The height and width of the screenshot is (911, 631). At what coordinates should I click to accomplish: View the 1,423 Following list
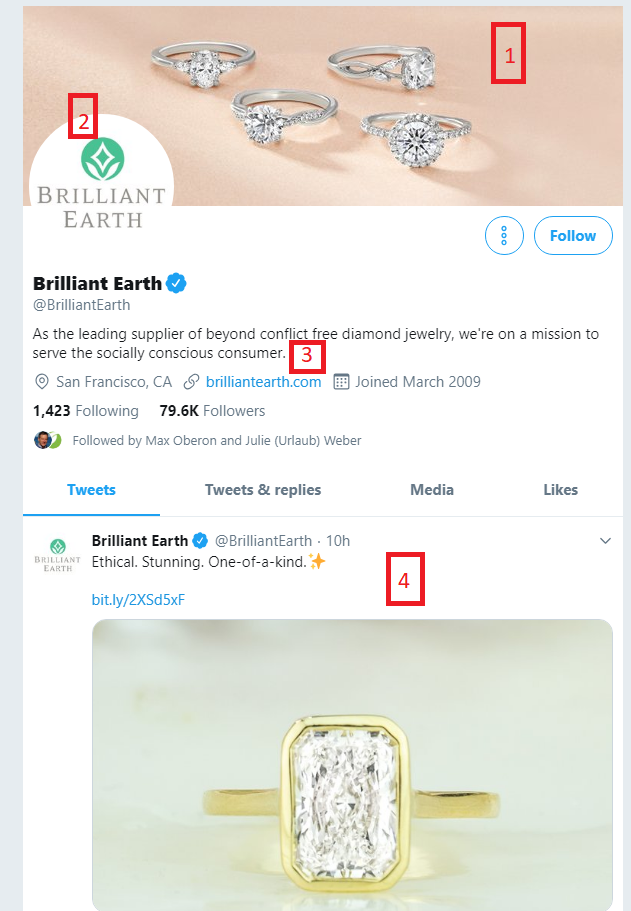click(x=85, y=410)
